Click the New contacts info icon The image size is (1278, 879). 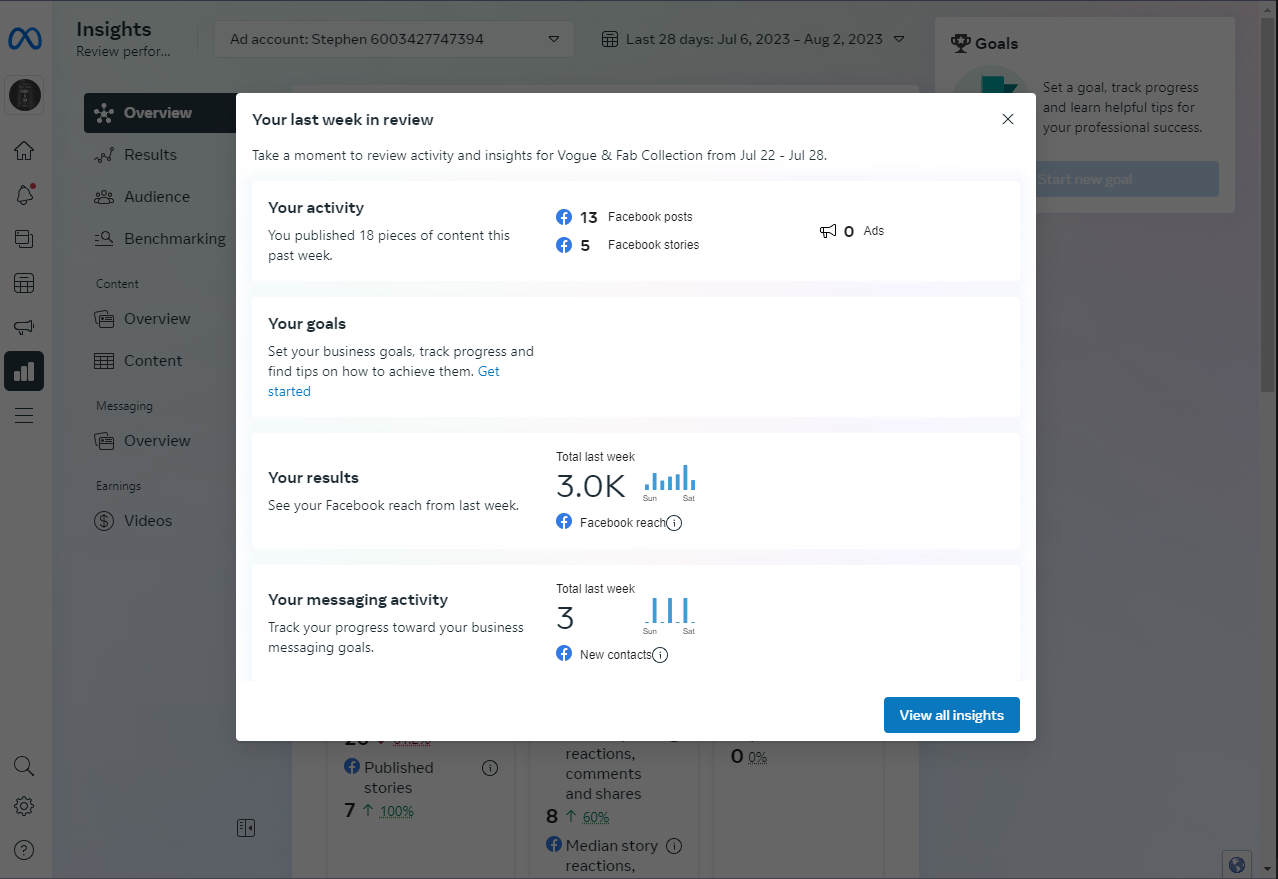(660, 655)
